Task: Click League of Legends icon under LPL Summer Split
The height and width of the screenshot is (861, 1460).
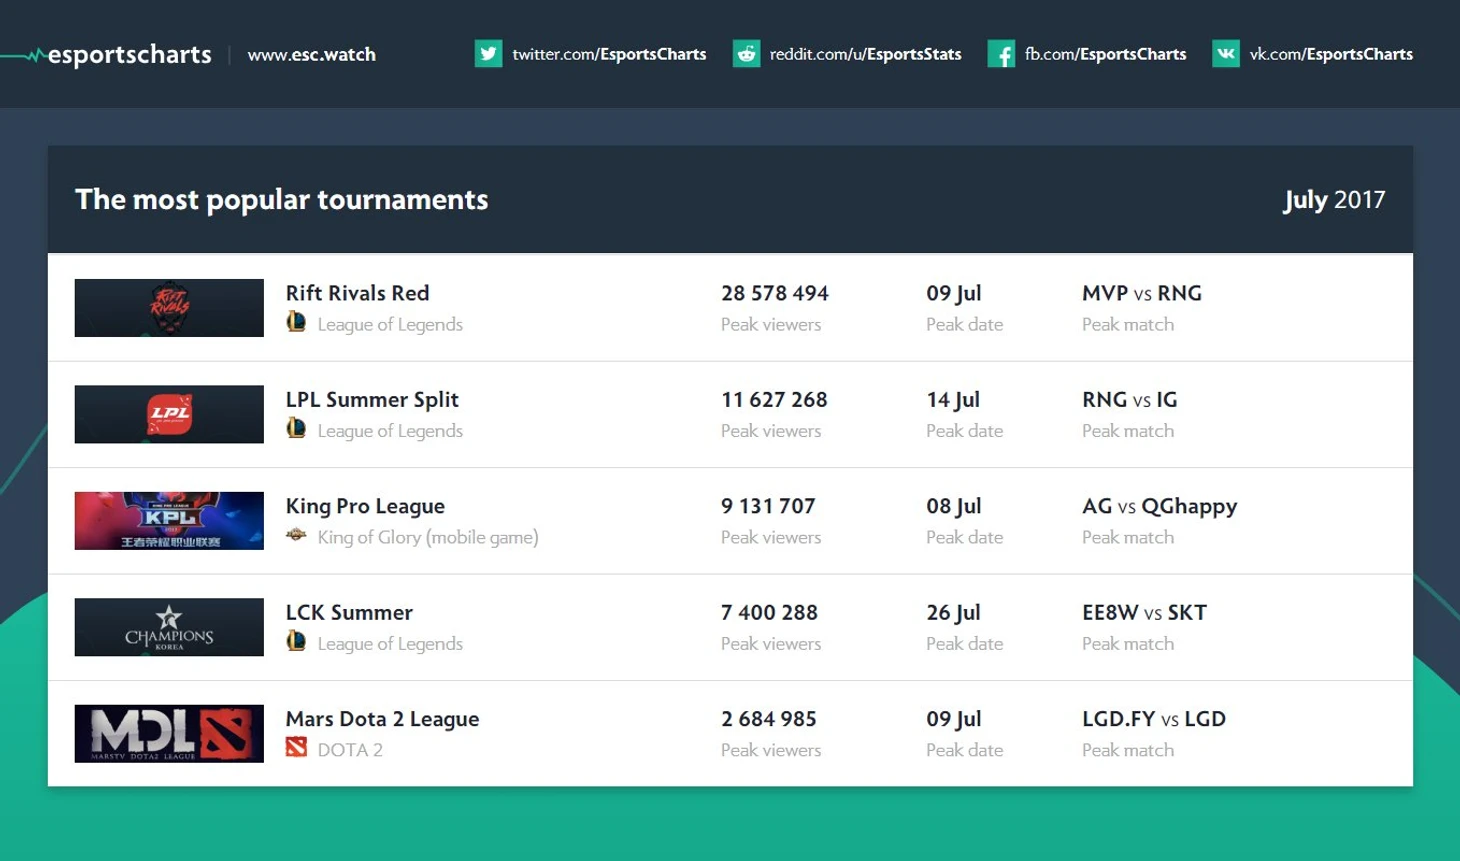Action: [296, 429]
